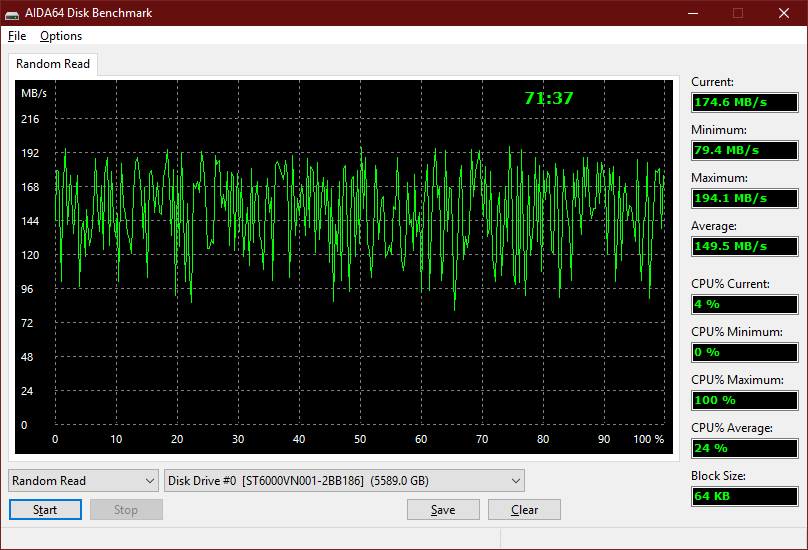
Task: Open the Disk Drive #0 selection dropdown
Action: coord(344,480)
